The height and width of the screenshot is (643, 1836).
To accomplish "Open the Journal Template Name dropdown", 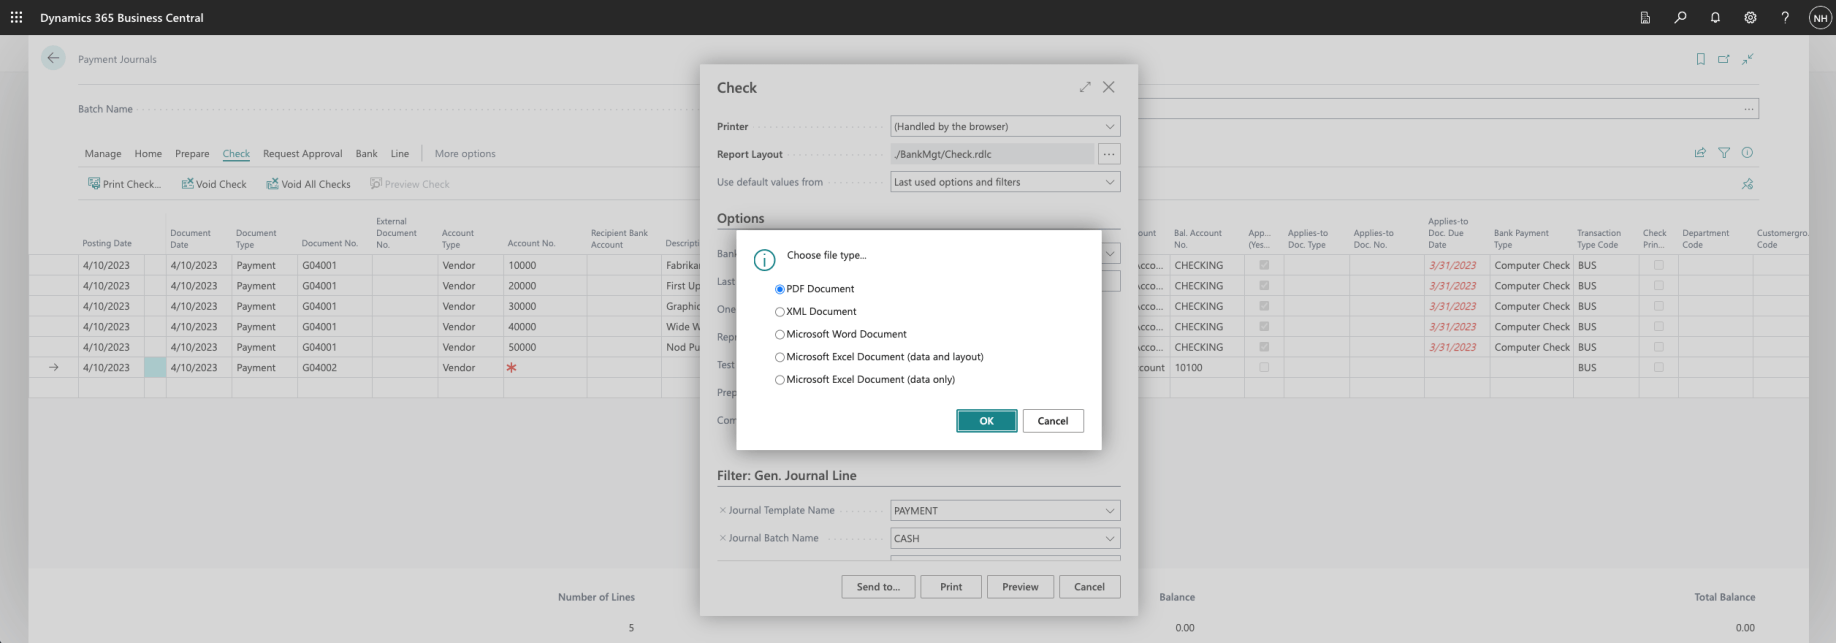I will (x=1005, y=510).
